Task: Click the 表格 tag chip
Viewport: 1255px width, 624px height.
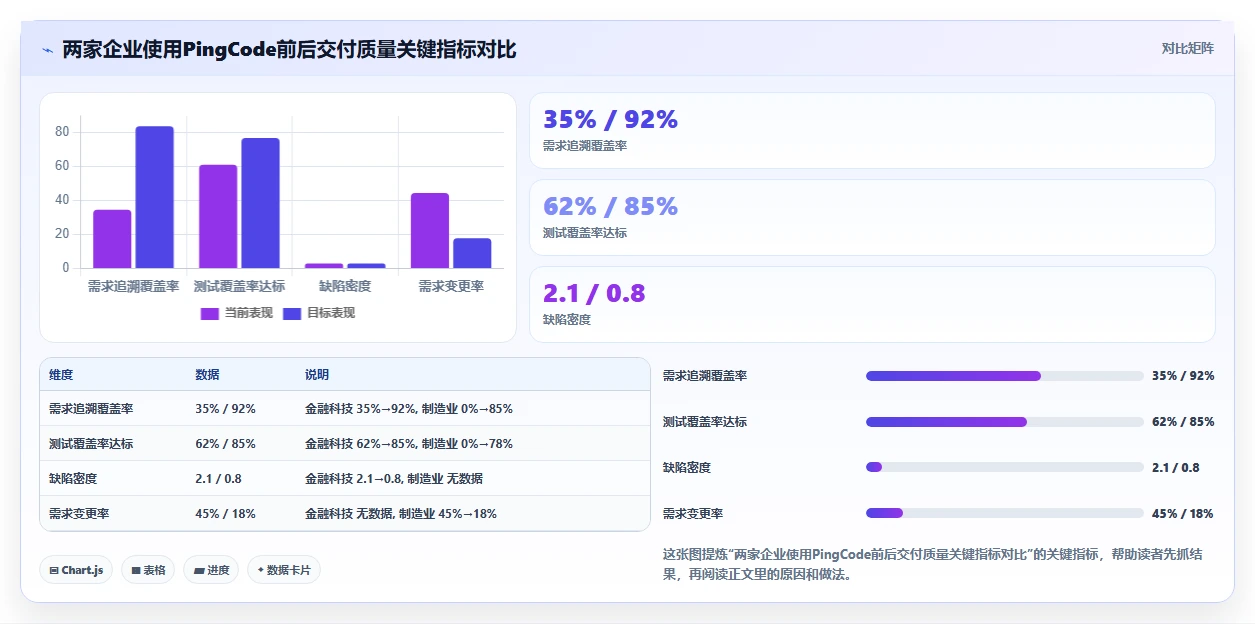Action: 148,570
